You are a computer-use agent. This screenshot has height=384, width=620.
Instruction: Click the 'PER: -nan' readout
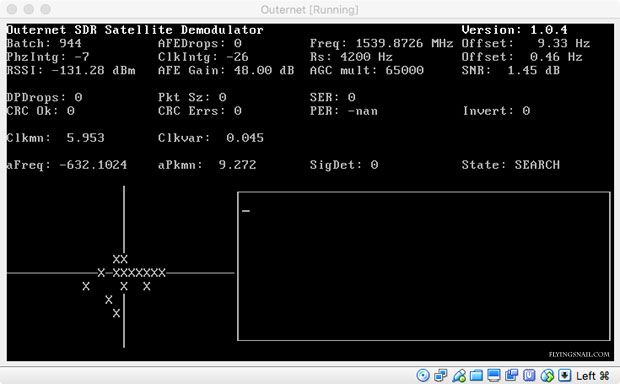click(344, 111)
